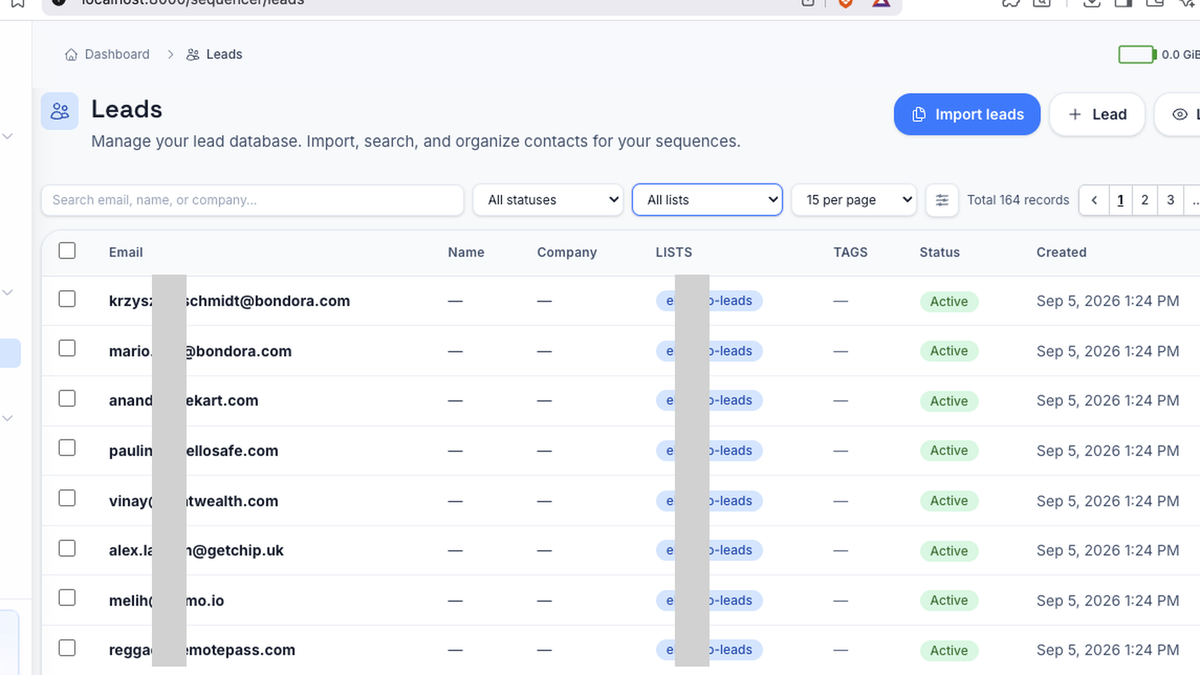1200x675 pixels.
Task: Go to the previous page arrow
Action: pos(1094,200)
